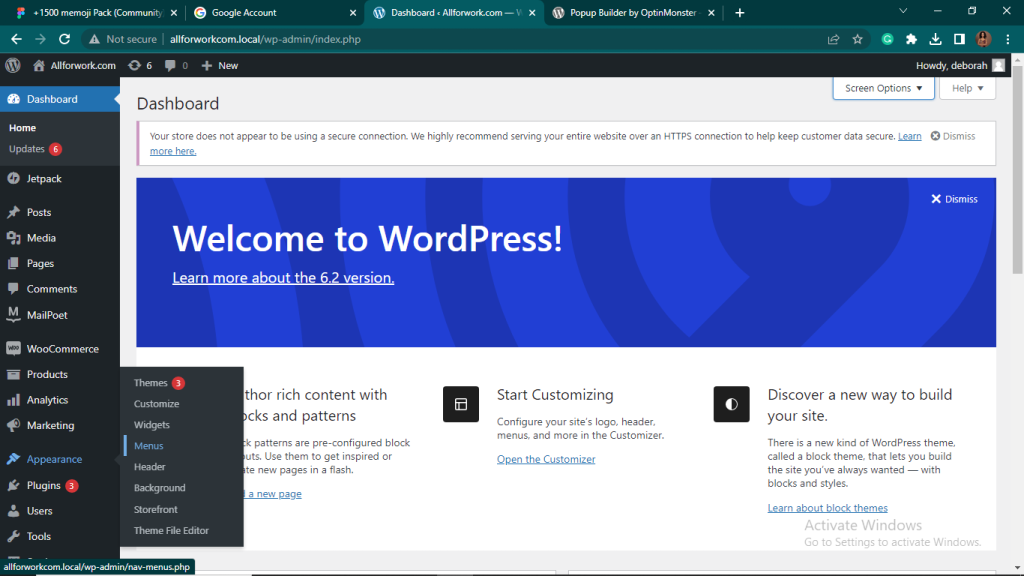Click the Not secure site info indicator

point(123,39)
